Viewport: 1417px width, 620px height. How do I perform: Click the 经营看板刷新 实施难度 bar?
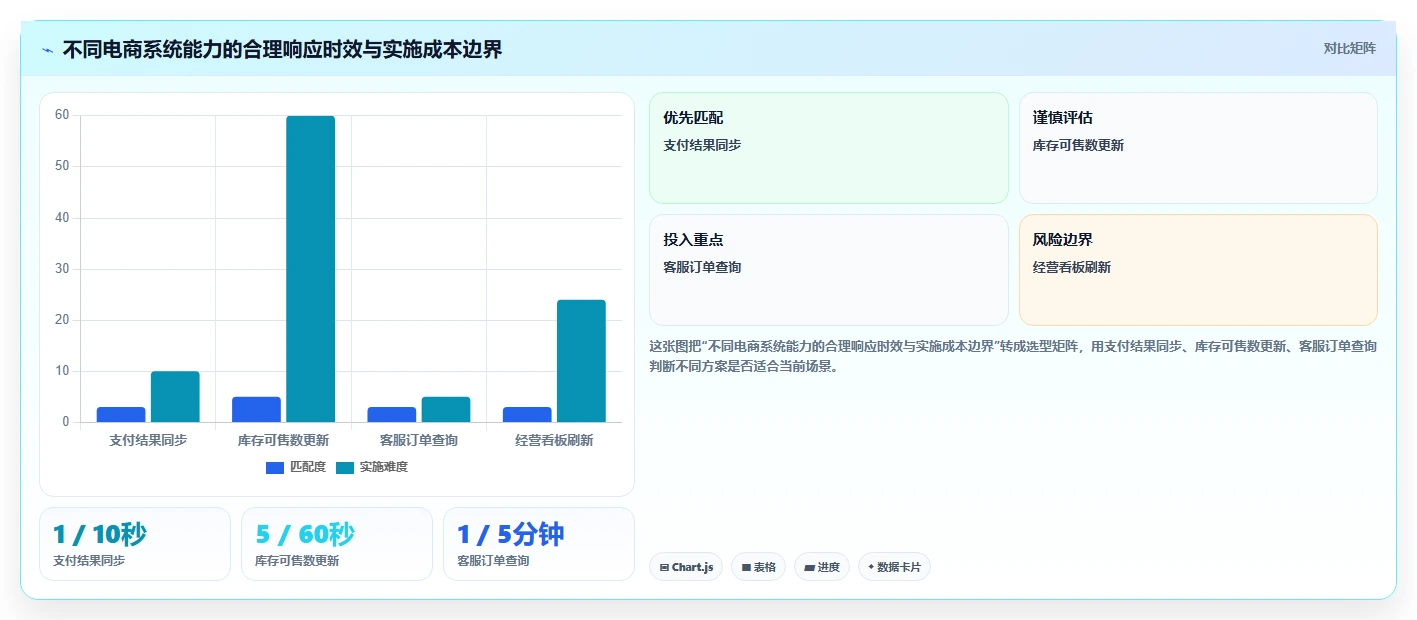coord(581,361)
